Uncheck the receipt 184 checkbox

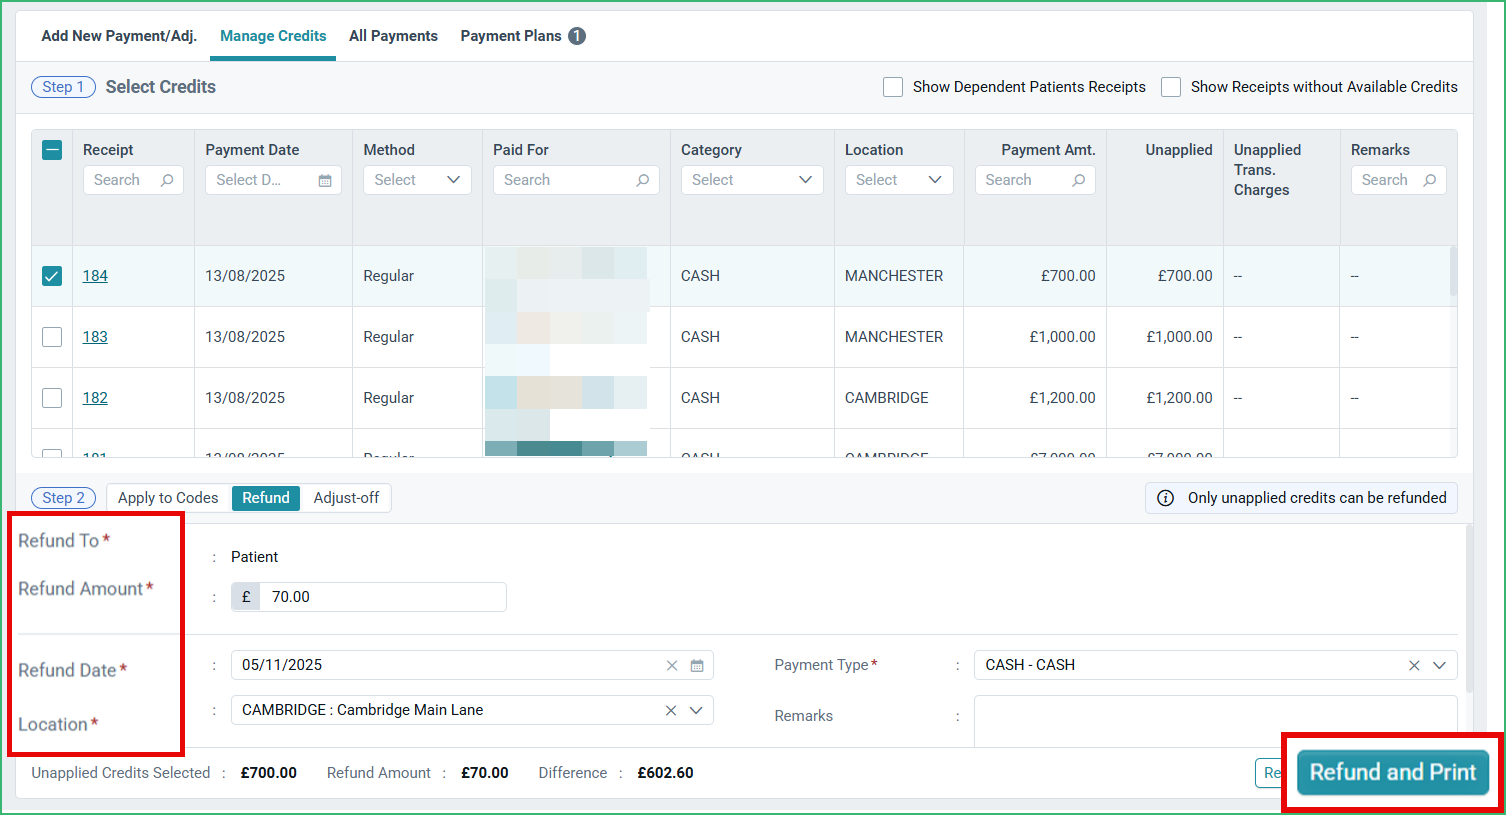coord(52,276)
